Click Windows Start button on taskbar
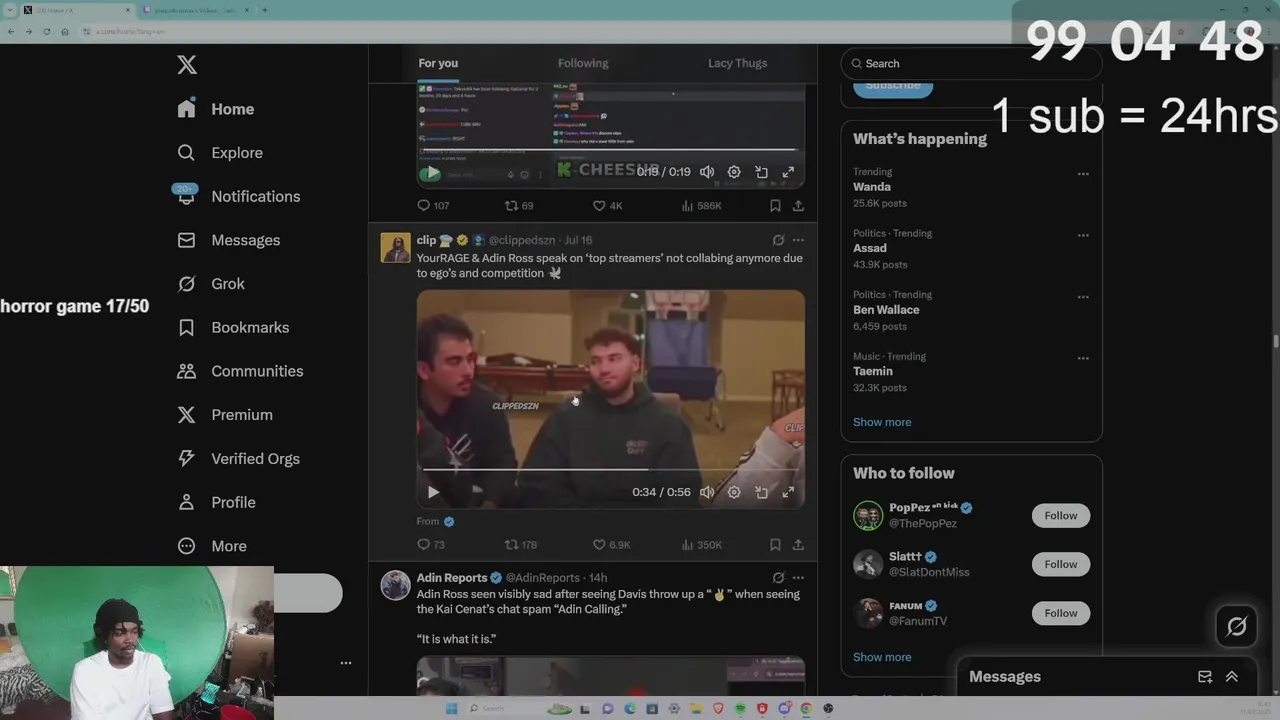 [451, 708]
